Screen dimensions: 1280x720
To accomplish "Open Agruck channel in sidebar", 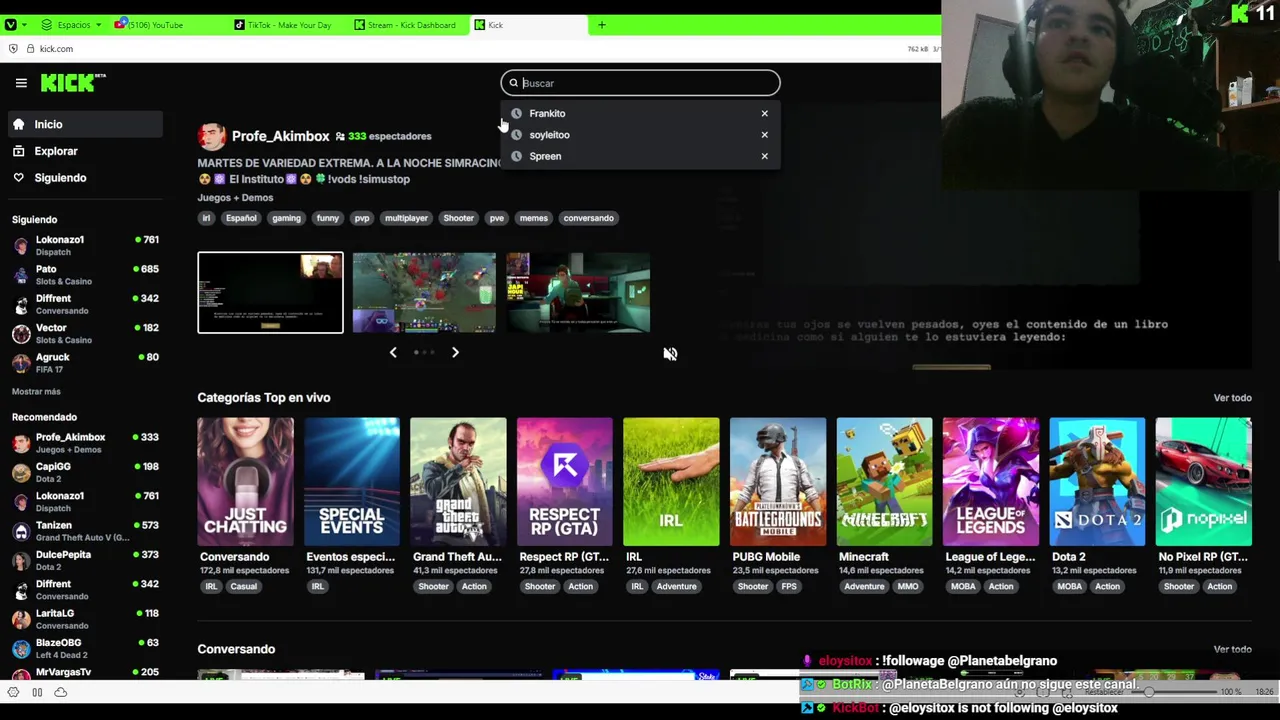I will pos(85,363).
